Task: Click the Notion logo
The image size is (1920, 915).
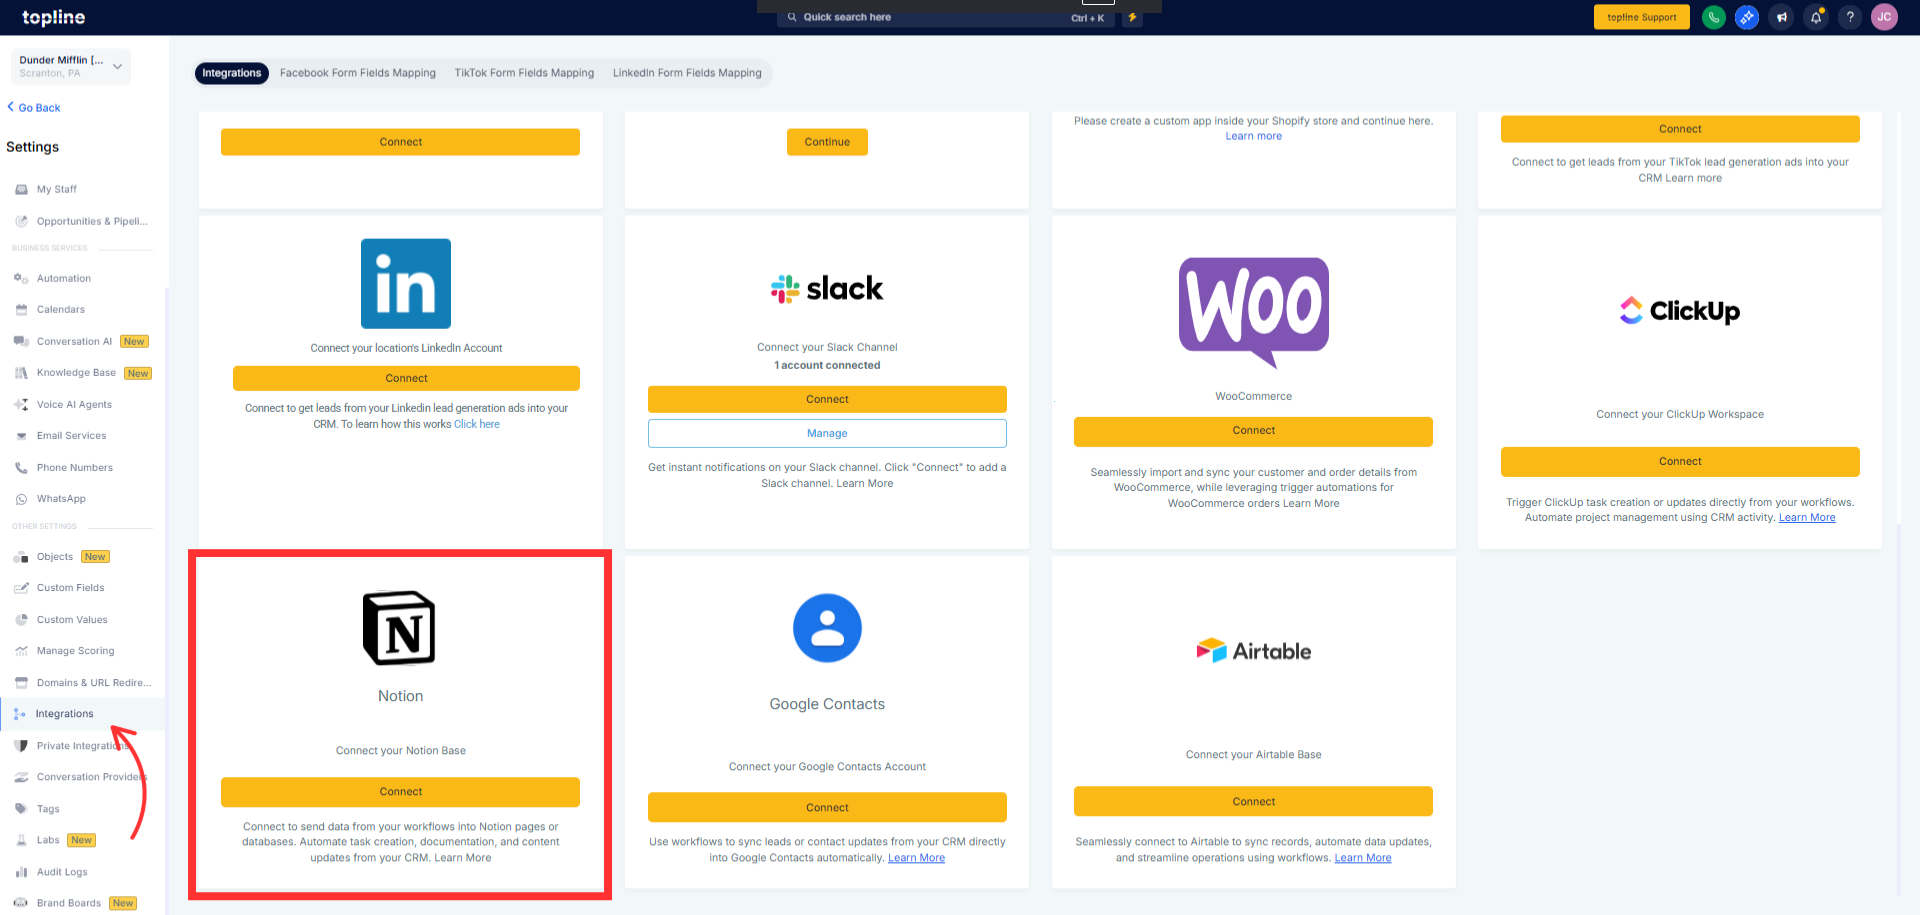Action: (400, 628)
